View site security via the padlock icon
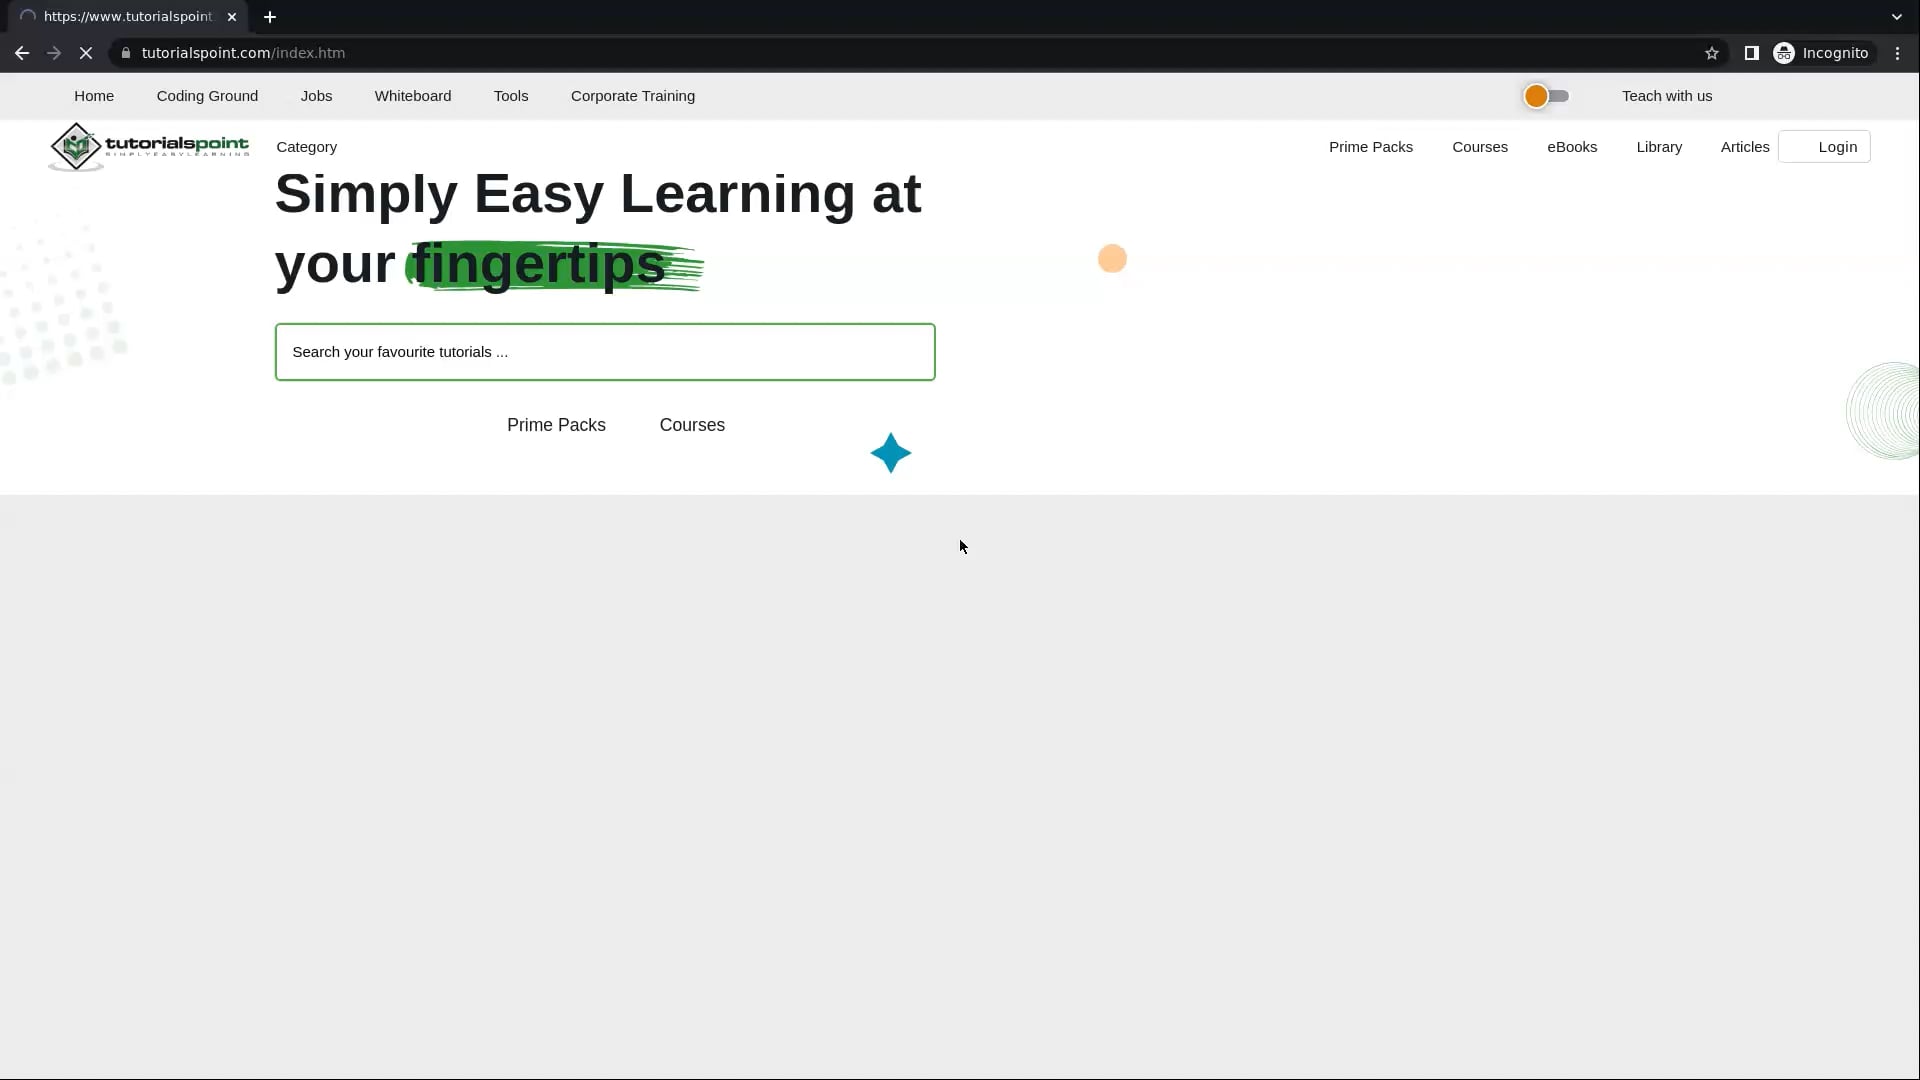1920x1080 pixels. (x=126, y=53)
